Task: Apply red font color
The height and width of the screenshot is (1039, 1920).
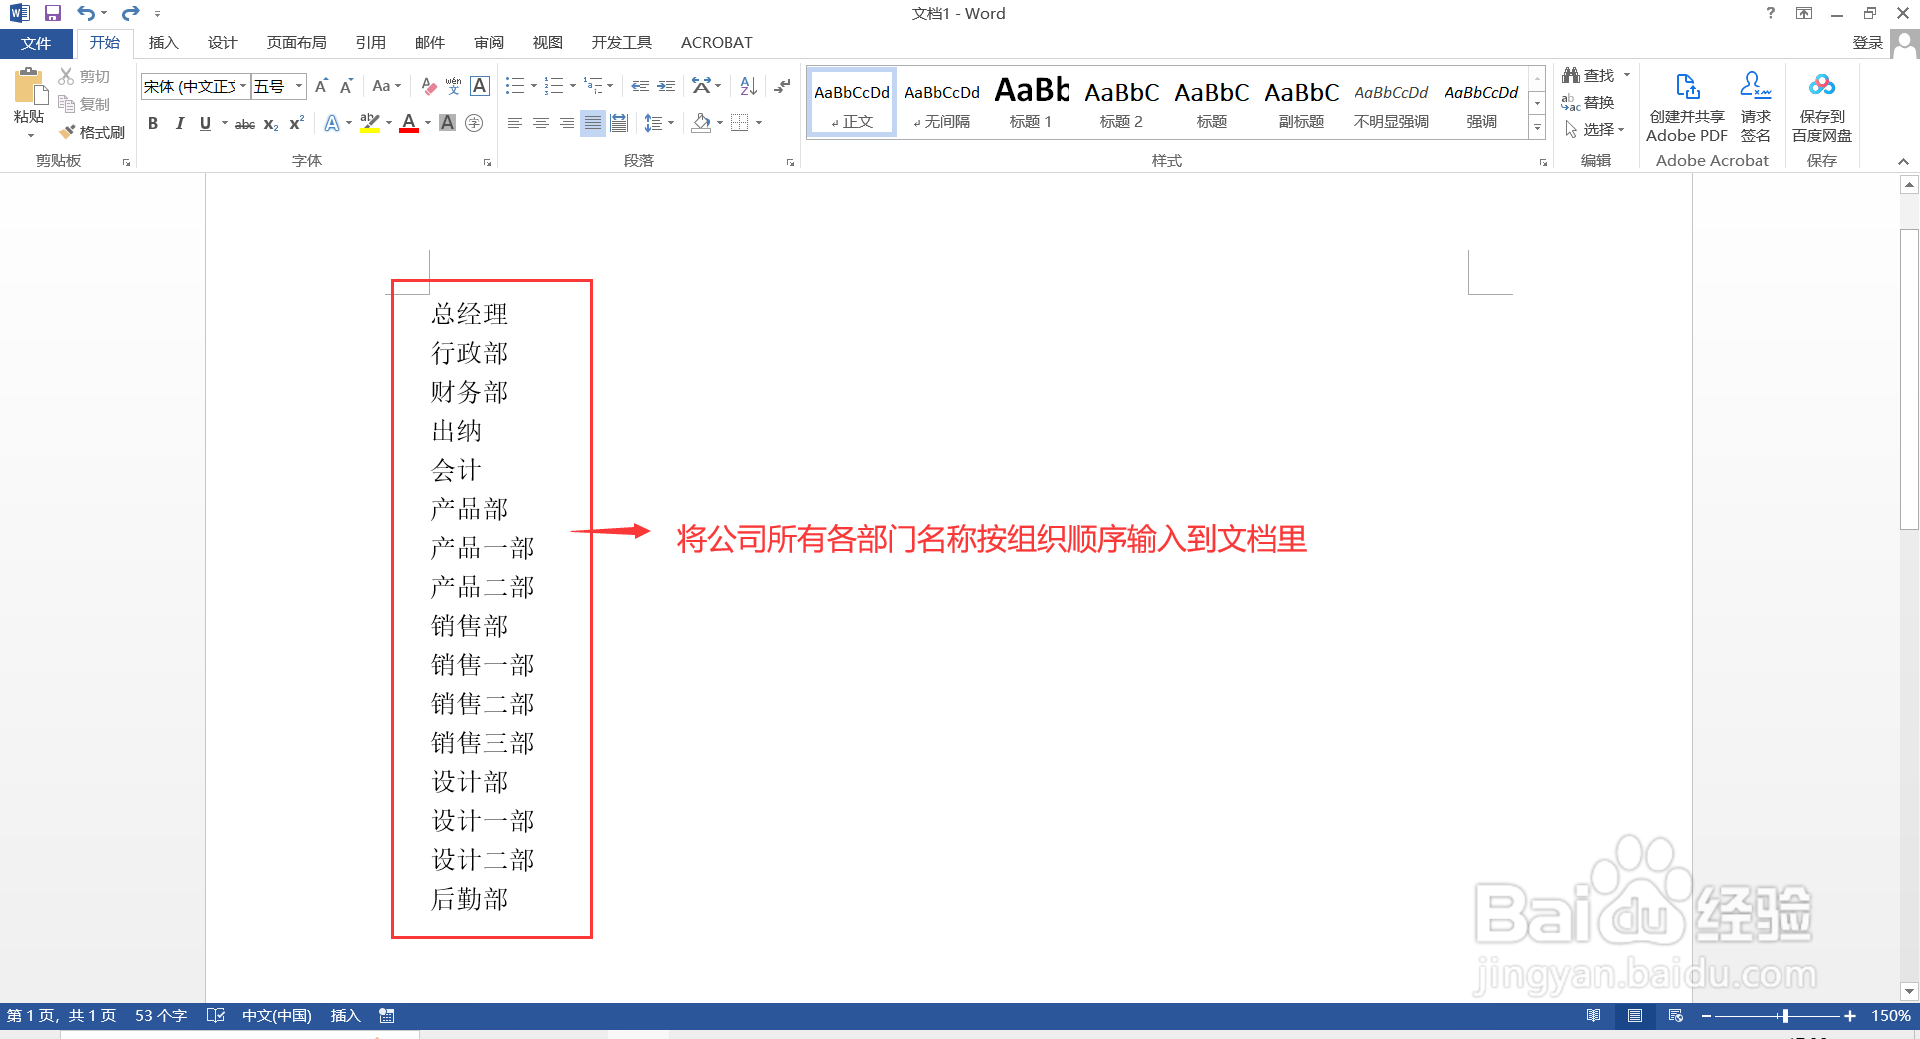Action: [409, 123]
